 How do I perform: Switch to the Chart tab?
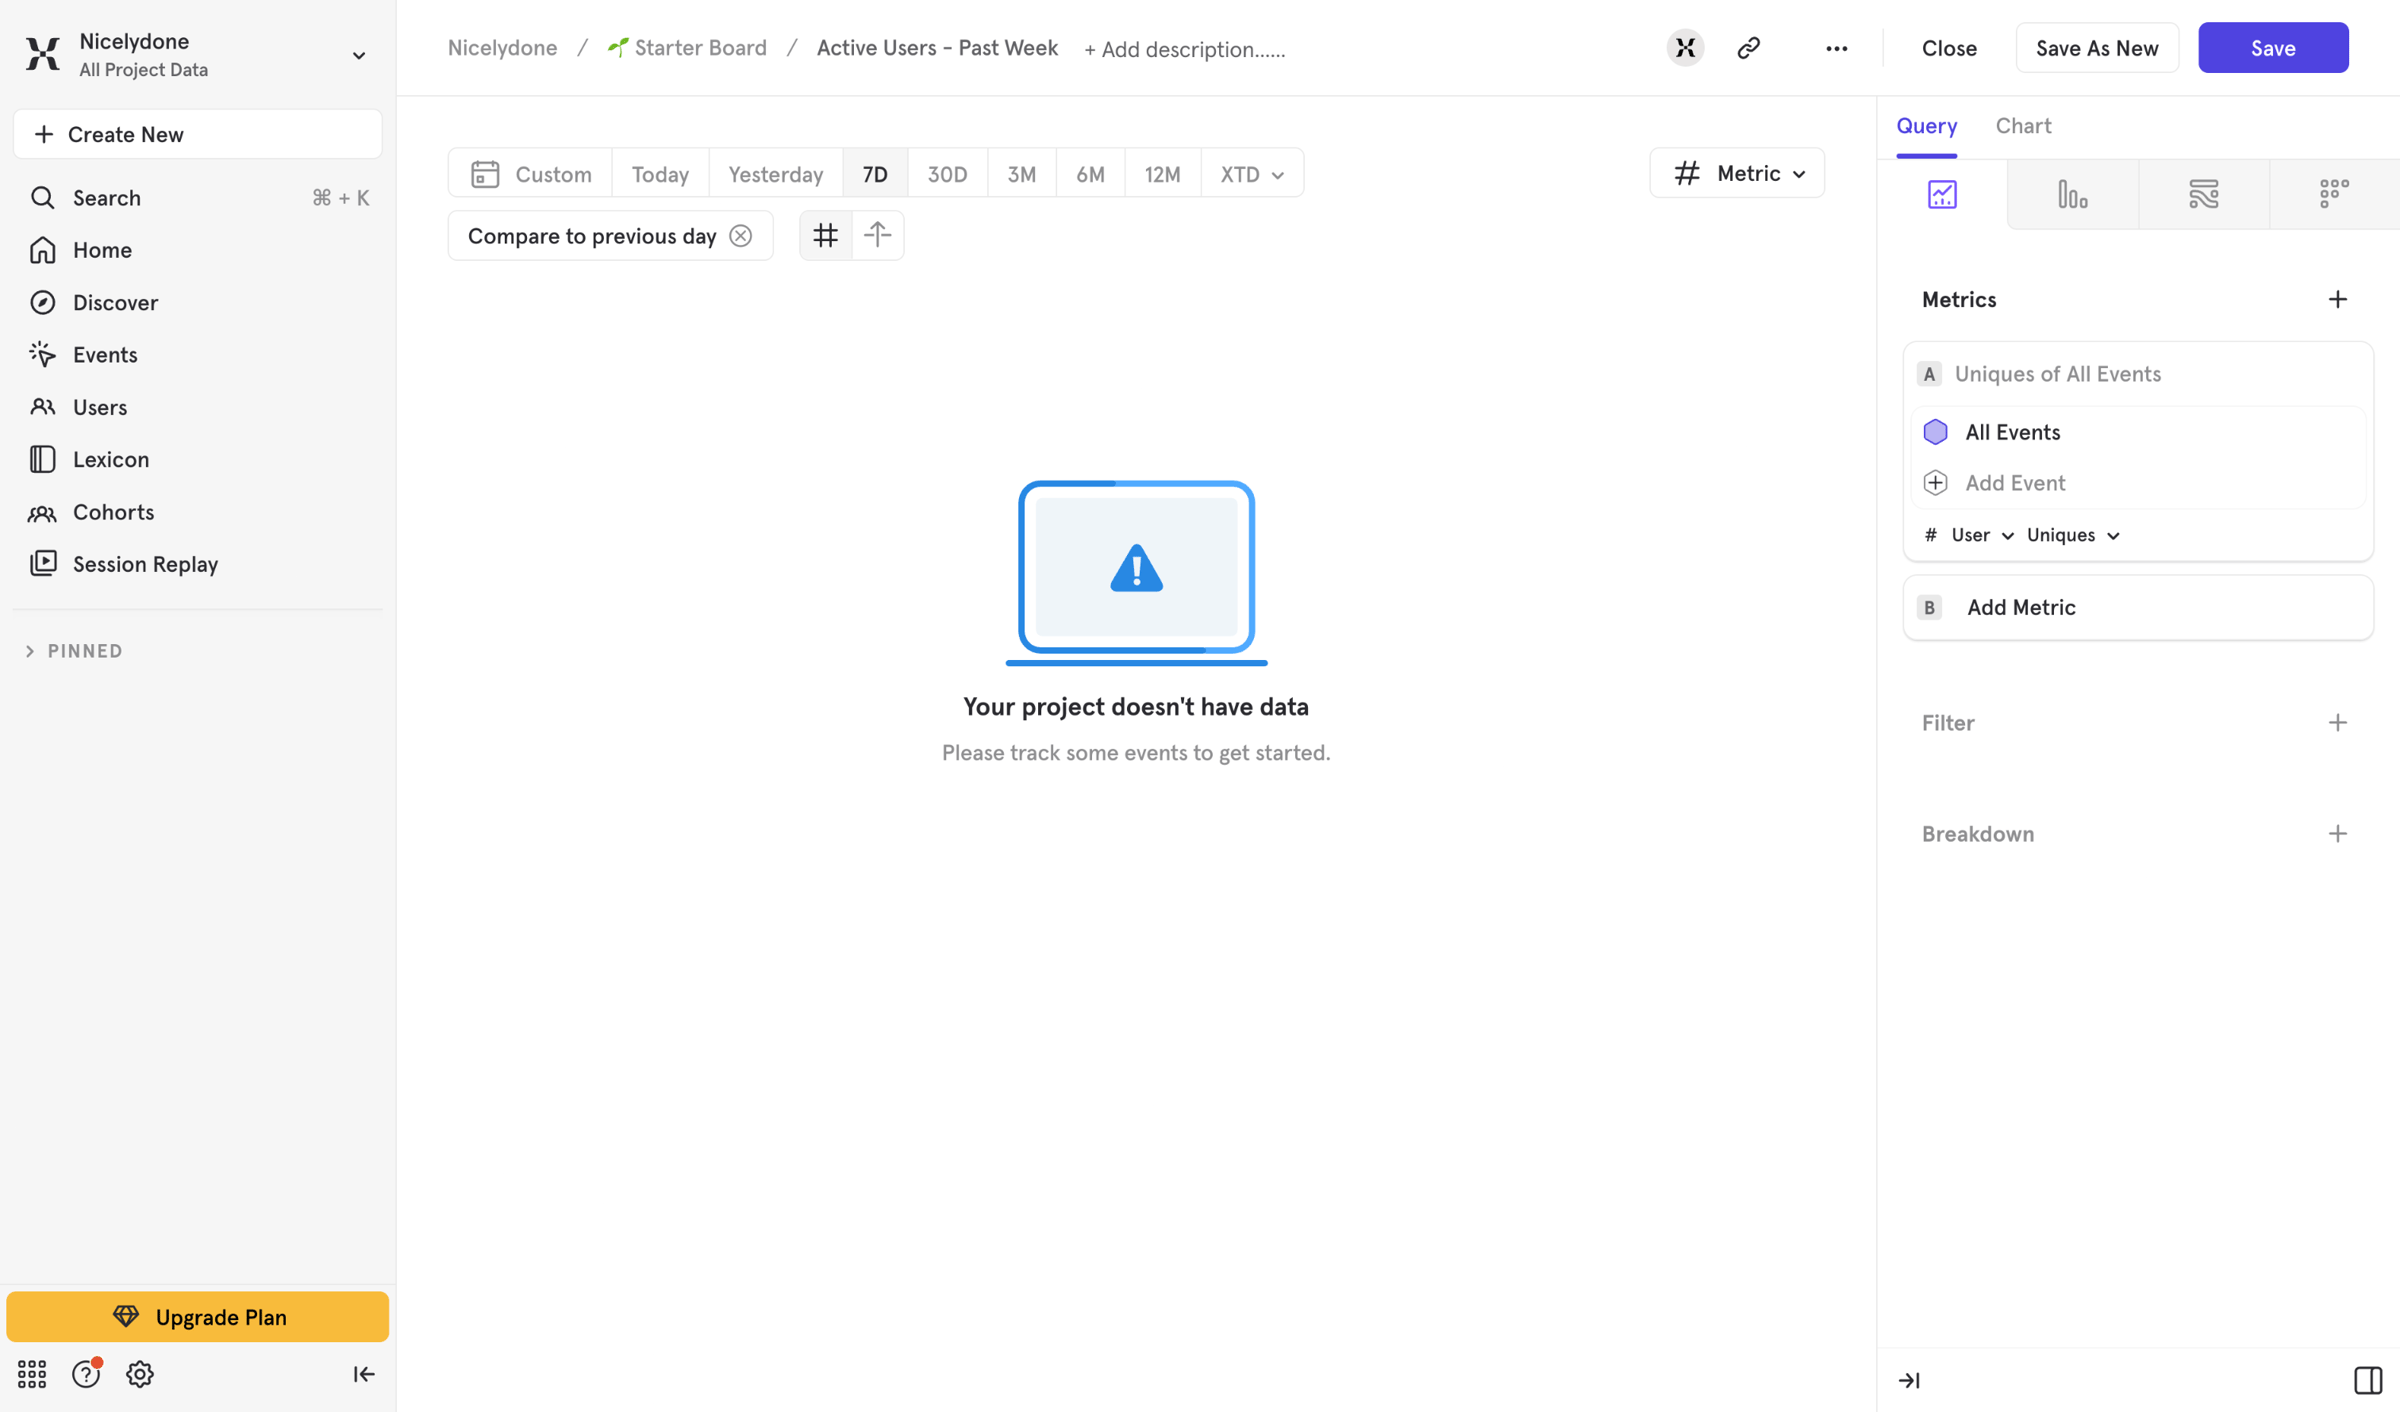point(2023,126)
